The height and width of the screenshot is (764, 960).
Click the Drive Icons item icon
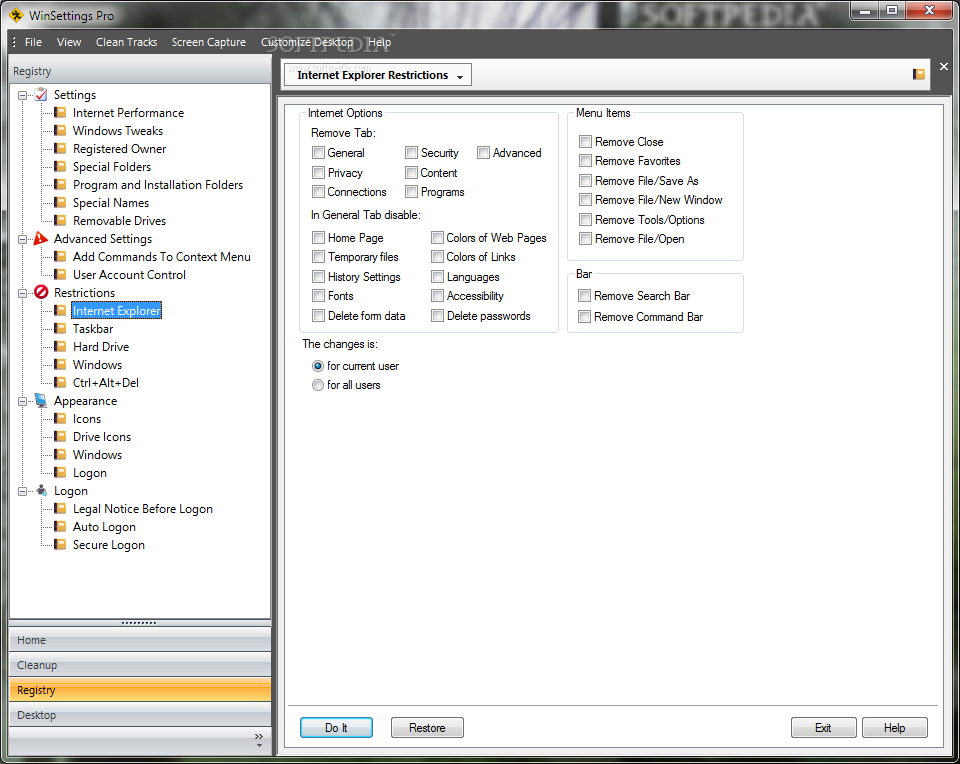(x=60, y=436)
